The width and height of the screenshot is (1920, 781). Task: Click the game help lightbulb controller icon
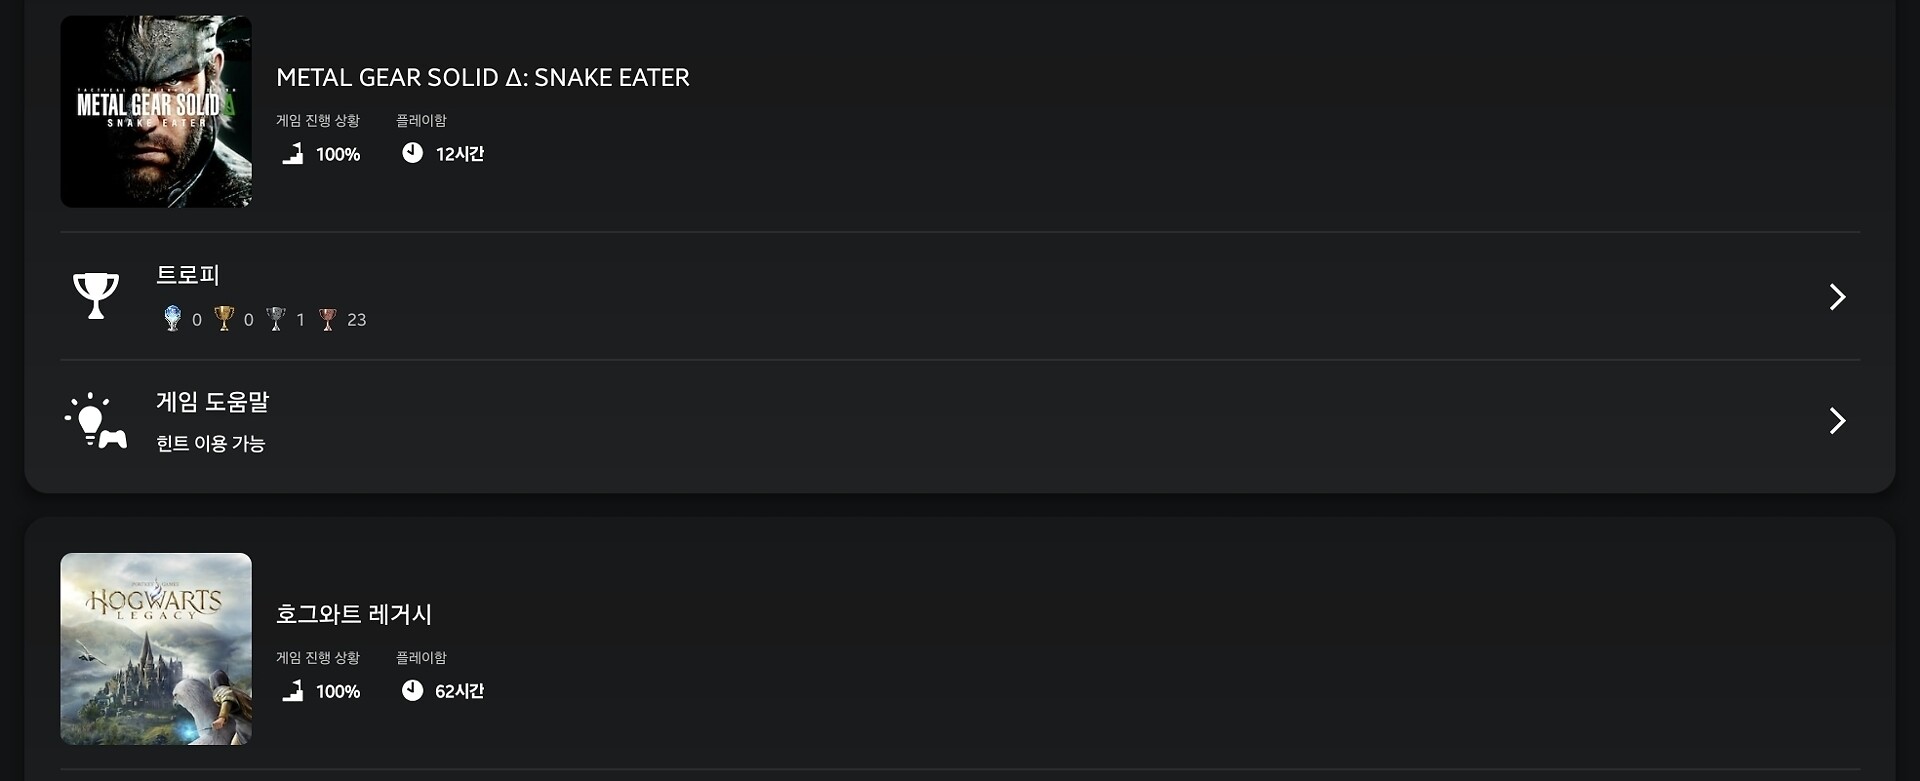pos(96,420)
